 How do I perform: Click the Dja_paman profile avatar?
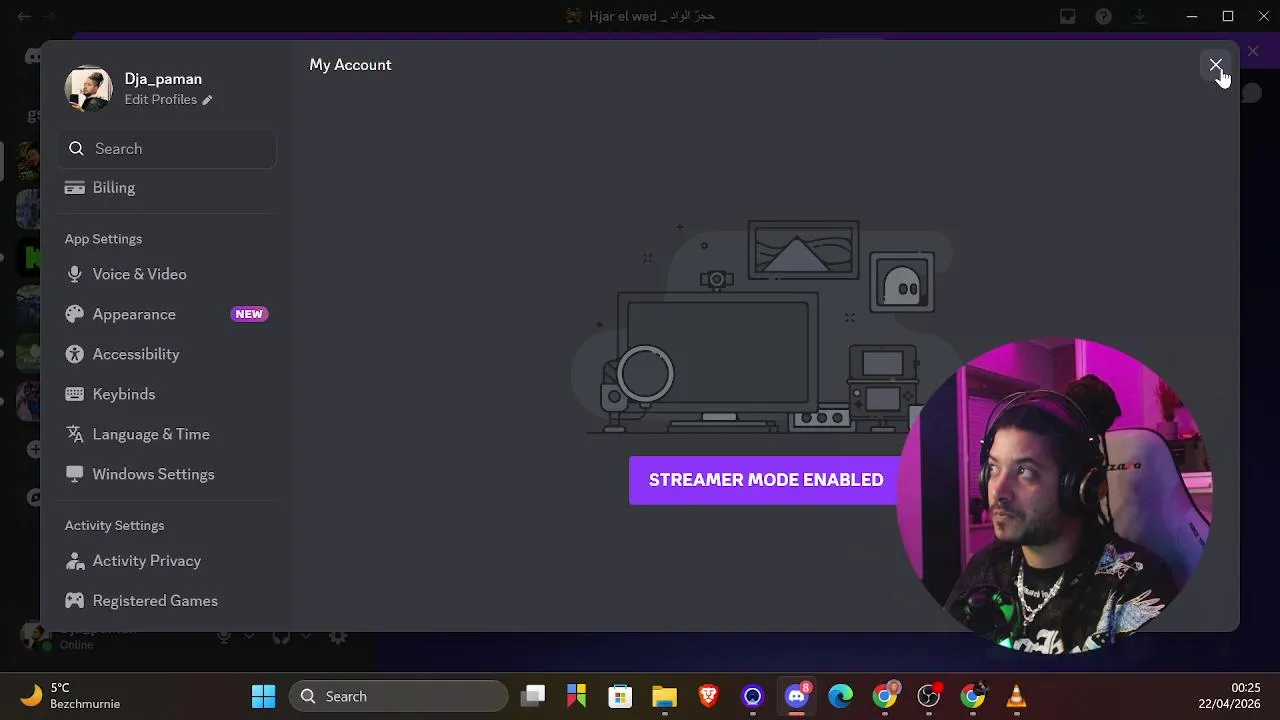88,89
